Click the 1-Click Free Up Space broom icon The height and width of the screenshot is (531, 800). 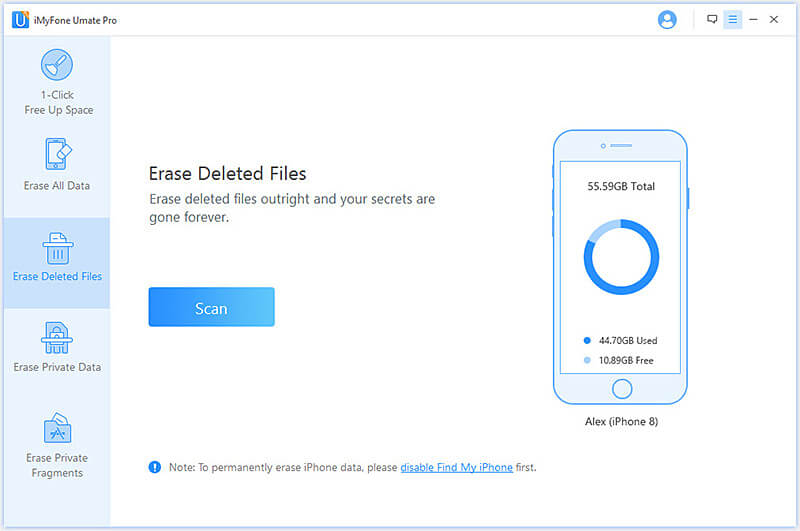(57, 65)
